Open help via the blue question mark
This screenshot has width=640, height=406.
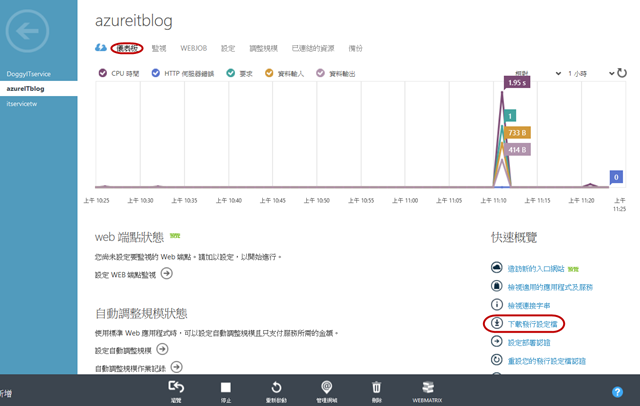(x=618, y=392)
